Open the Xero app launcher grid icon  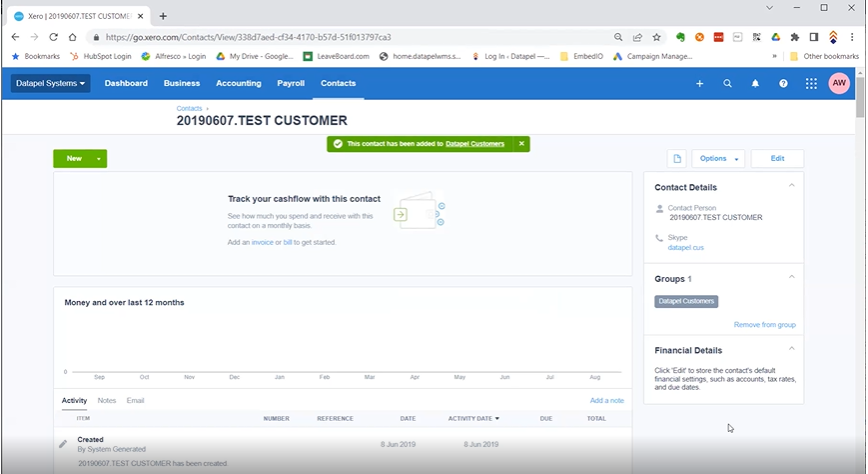click(x=811, y=84)
